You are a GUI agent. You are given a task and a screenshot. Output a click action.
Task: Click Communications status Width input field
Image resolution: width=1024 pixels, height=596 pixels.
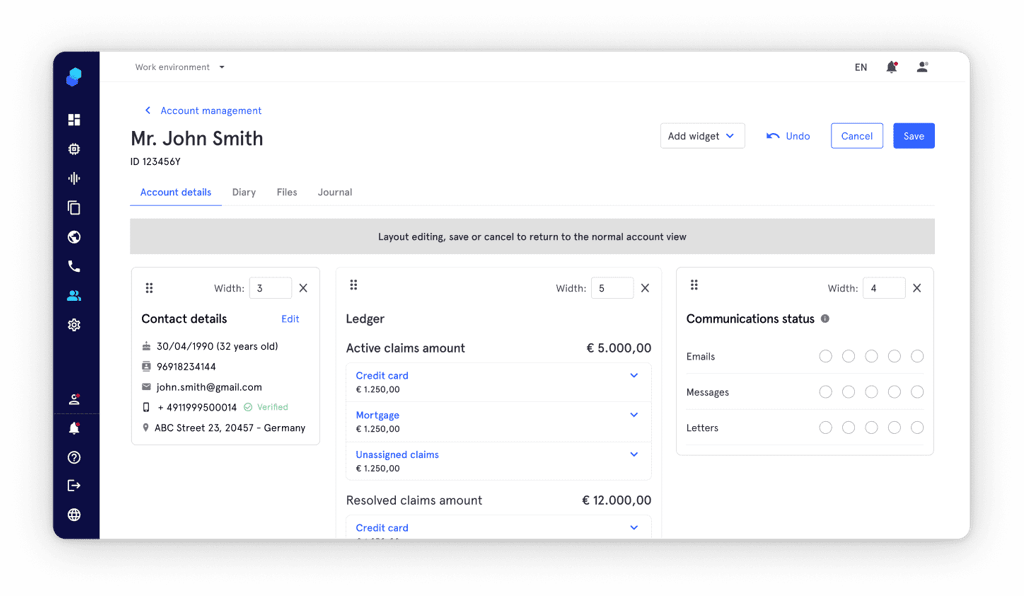884,288
